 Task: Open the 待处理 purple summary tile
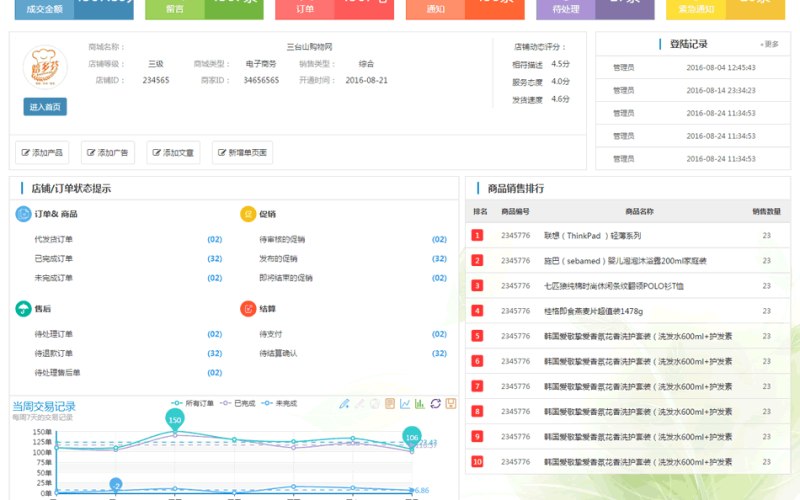[595, 9]
